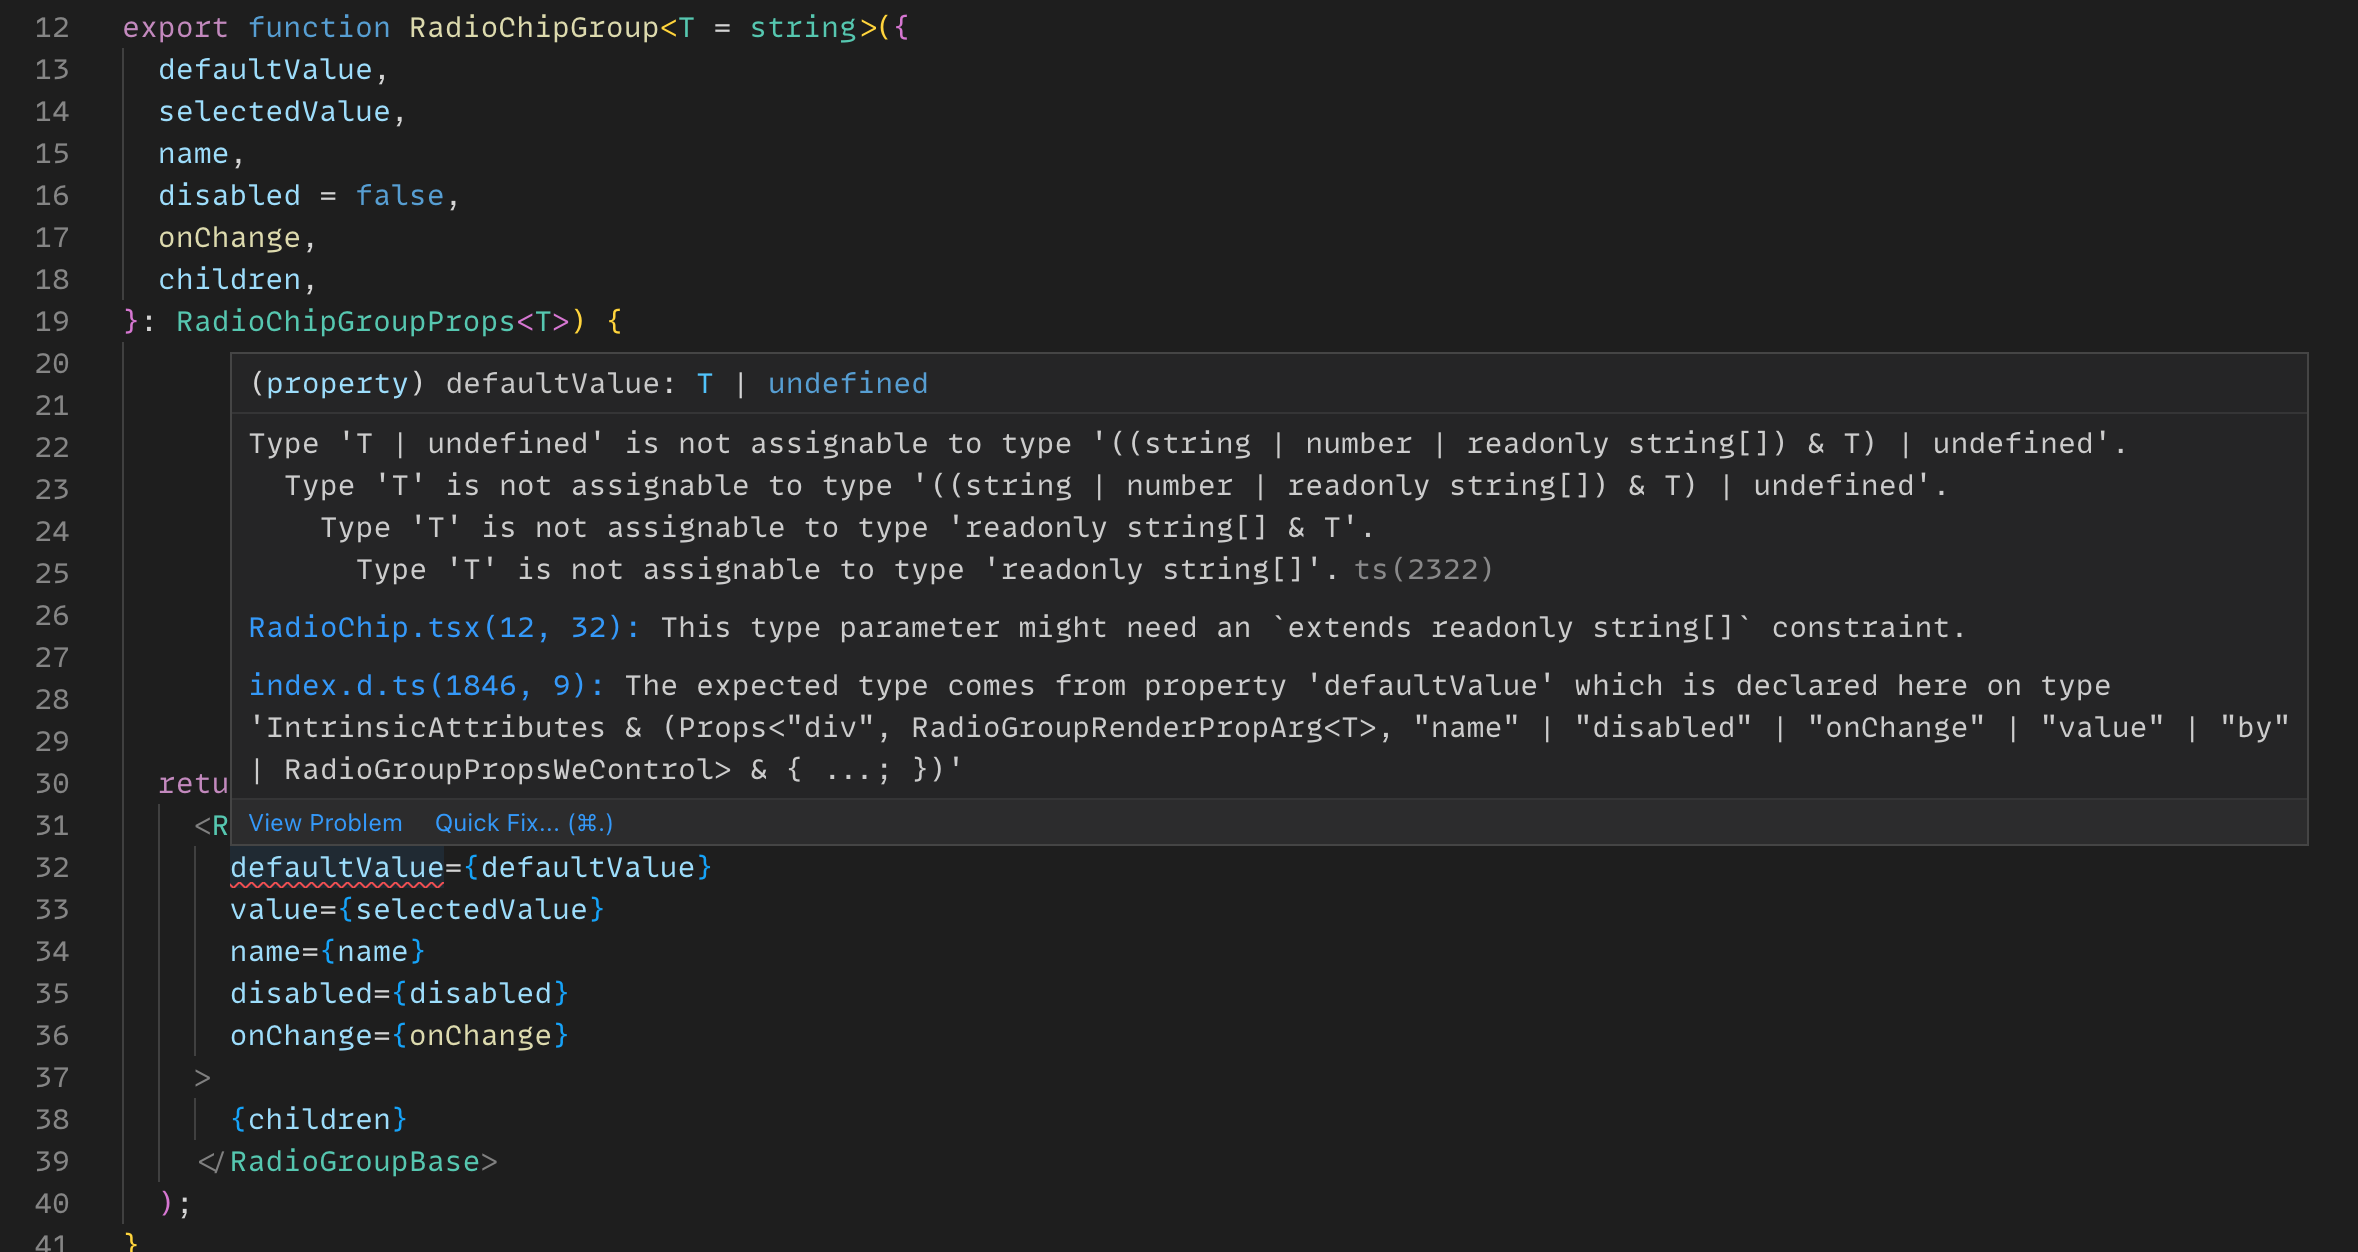Click the underlined defaultValue attribute

pyautogui.click(x=336, y=868)
